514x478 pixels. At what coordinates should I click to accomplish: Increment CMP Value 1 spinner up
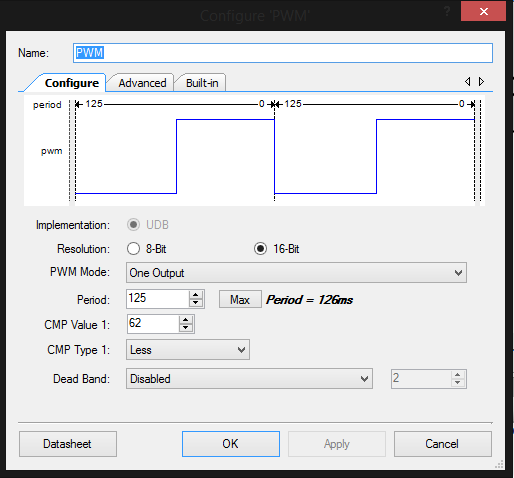click(x=186, y=320)
